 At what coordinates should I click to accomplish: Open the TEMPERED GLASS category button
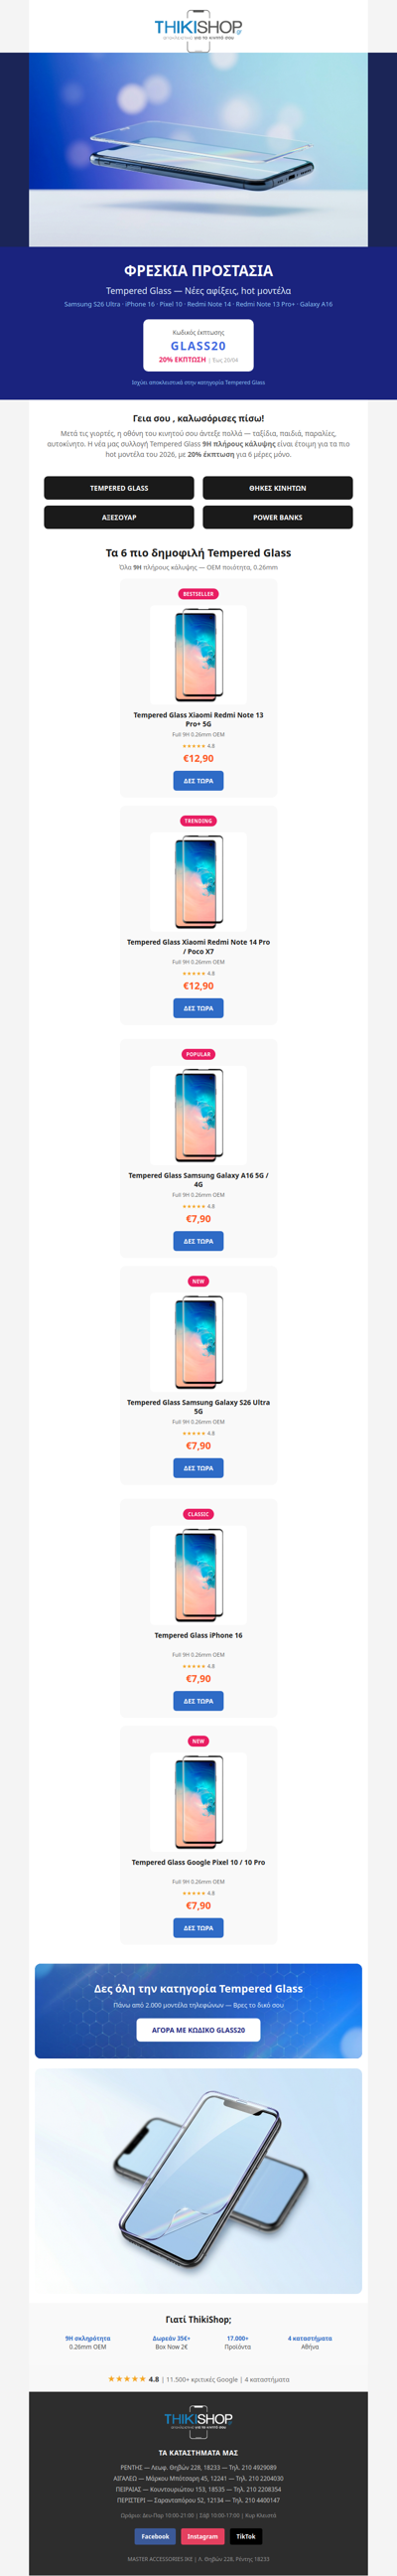pos(119,488)
